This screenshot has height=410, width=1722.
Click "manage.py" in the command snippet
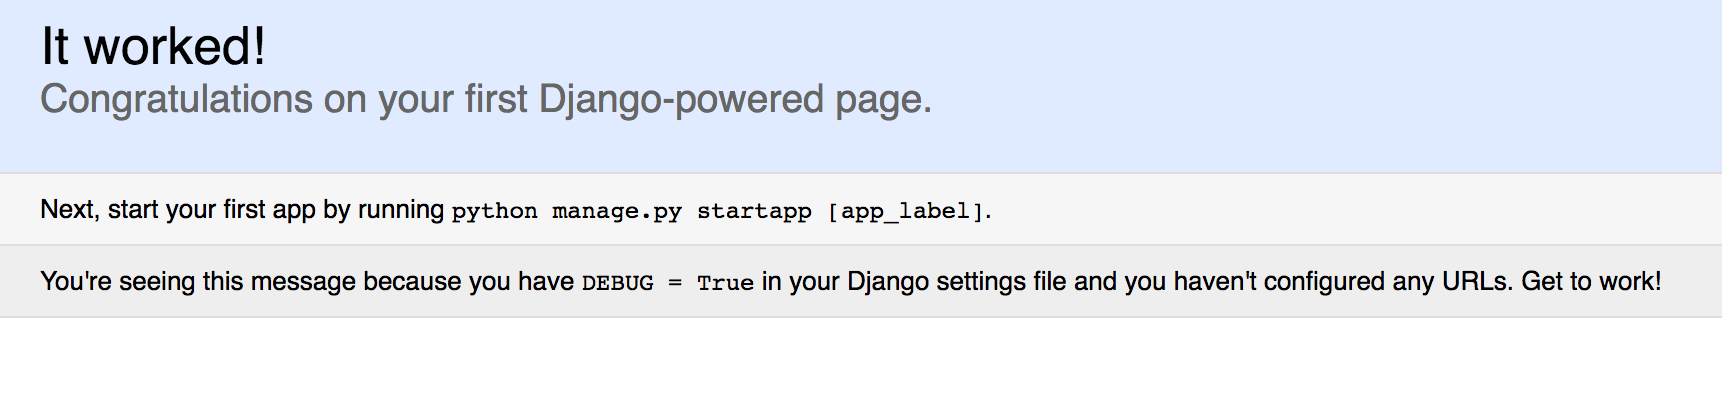point(616,211)
